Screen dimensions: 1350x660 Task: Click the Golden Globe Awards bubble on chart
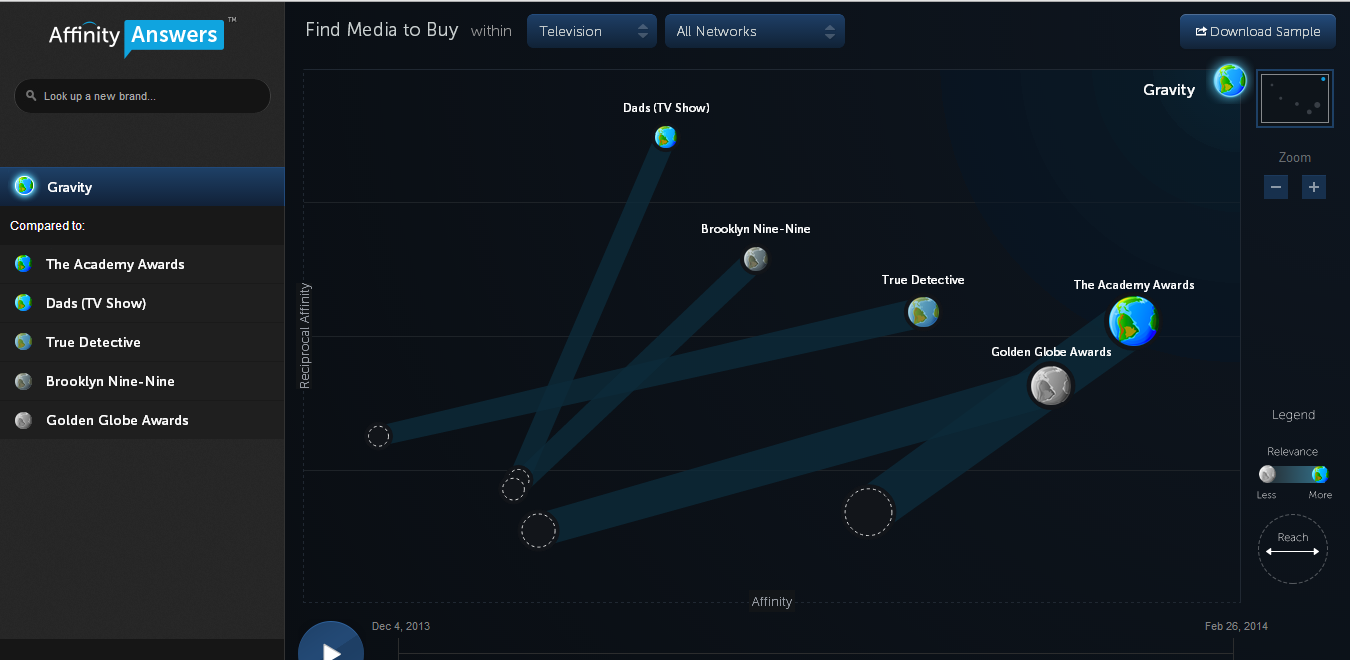[1050, 385]
